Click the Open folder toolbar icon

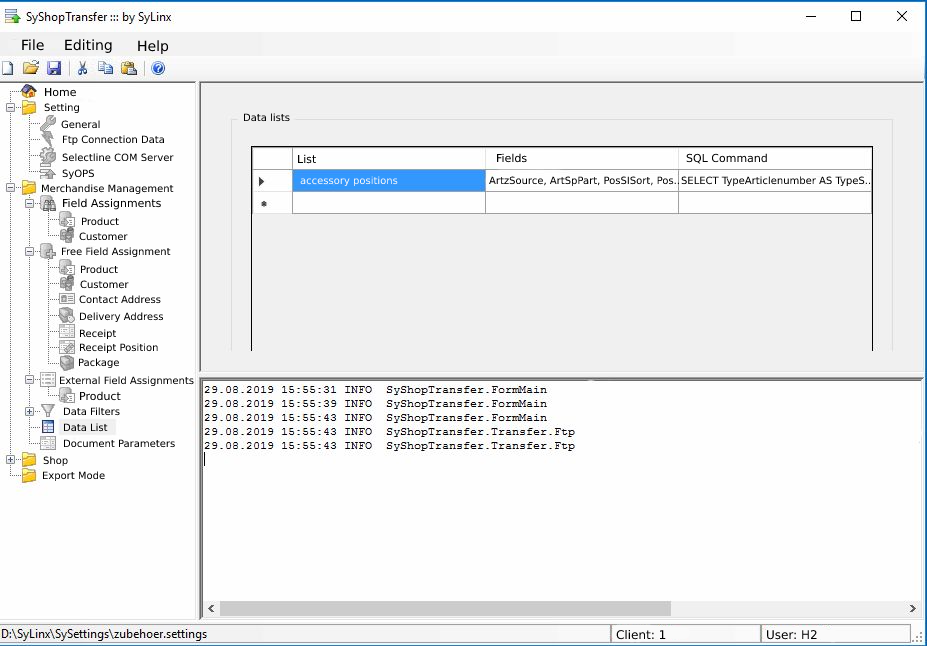(31, 68)
